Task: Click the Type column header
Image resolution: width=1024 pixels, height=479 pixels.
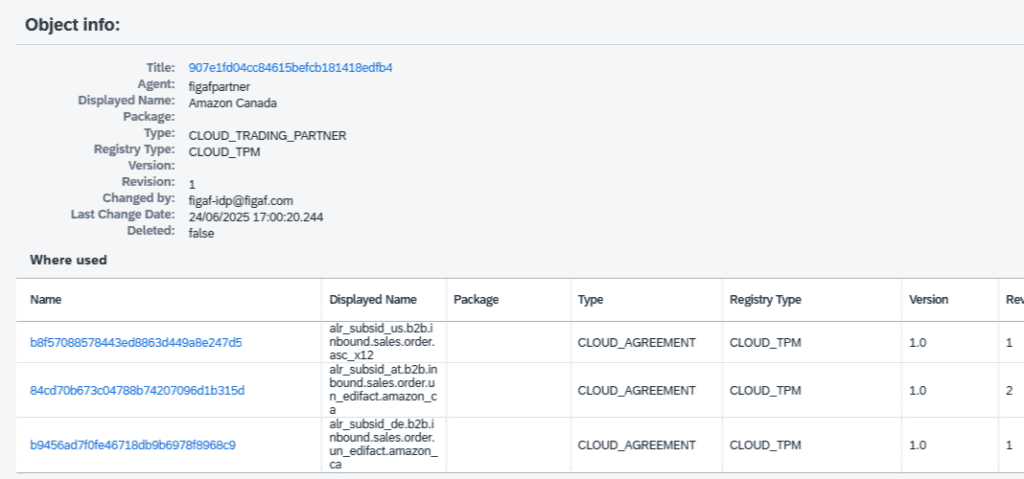Action: (x=590, y=300)
